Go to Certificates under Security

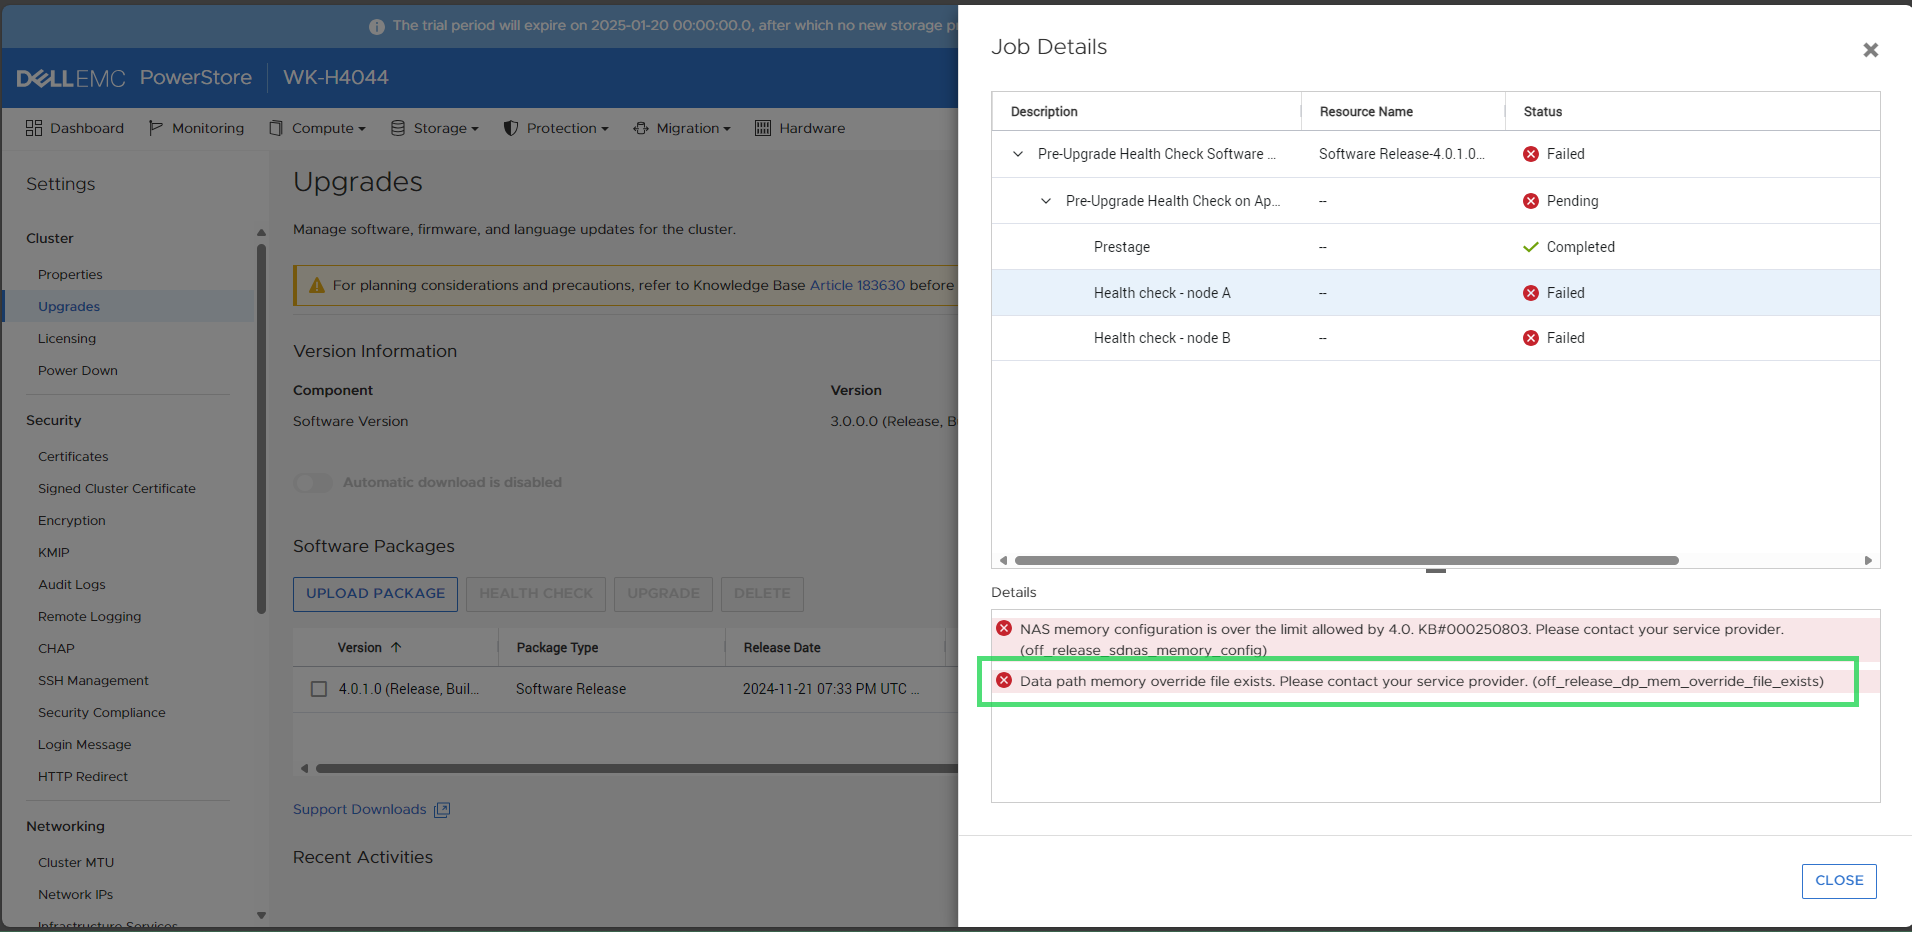pyautogui.click(x=73, y=457)
